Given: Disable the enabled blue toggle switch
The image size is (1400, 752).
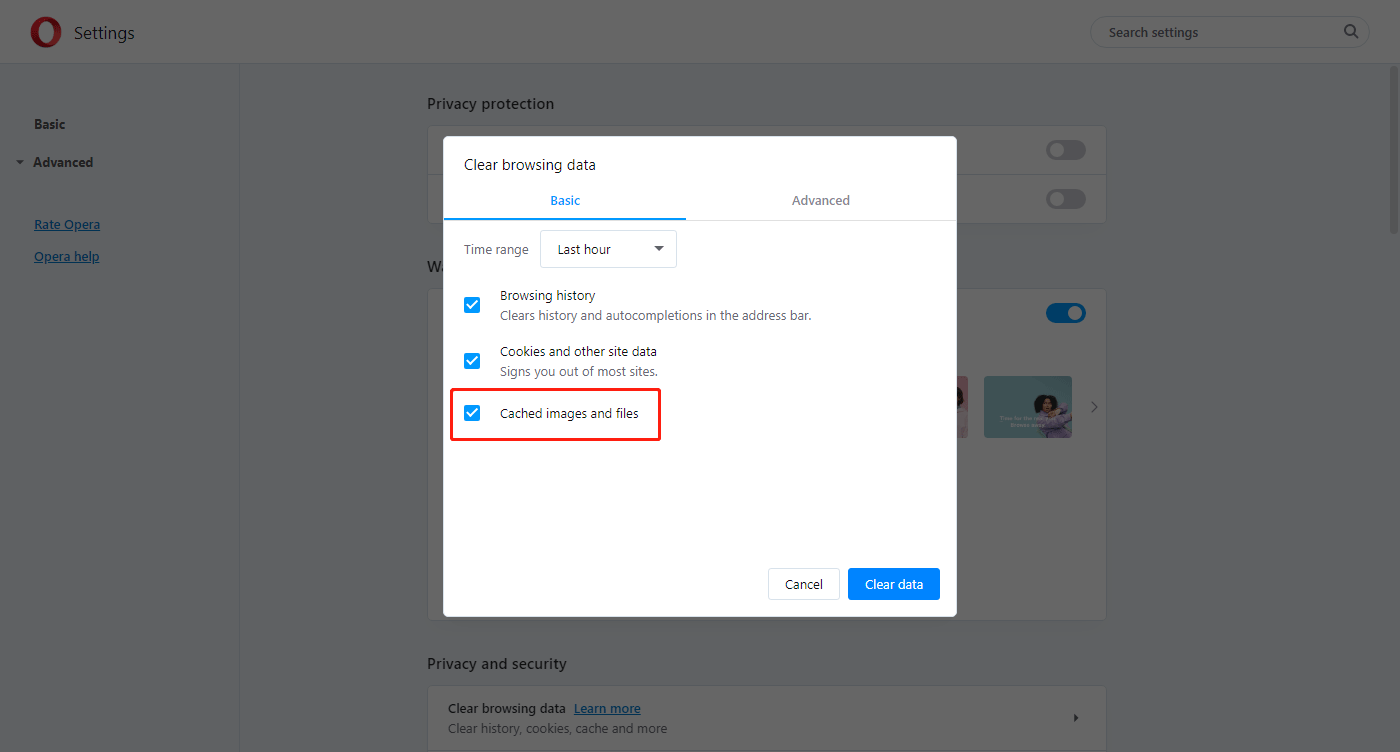Looking at the screenshot, I should click(1065, 312).
